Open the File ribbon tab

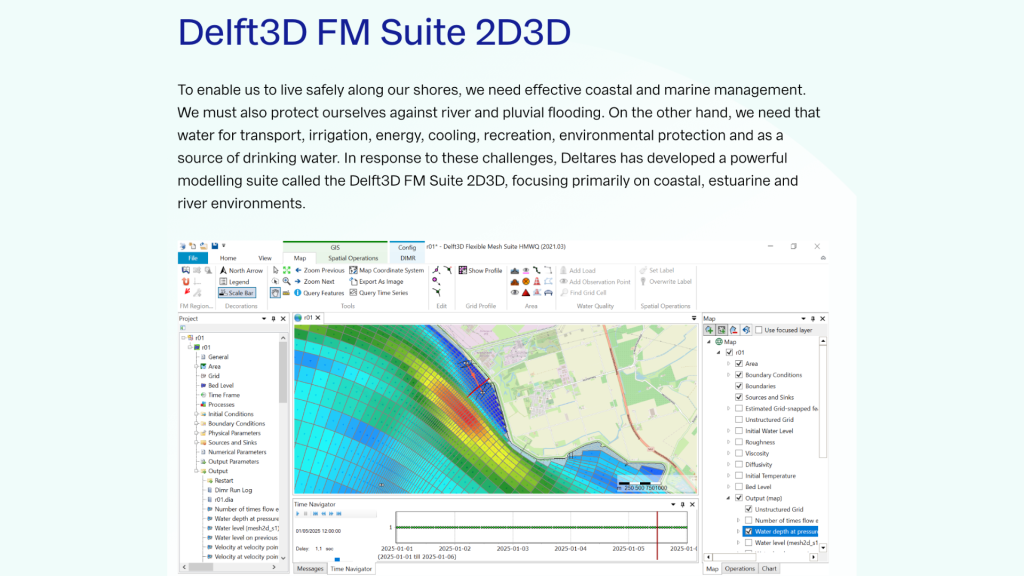pyautogui.click(x=193, y=258)
